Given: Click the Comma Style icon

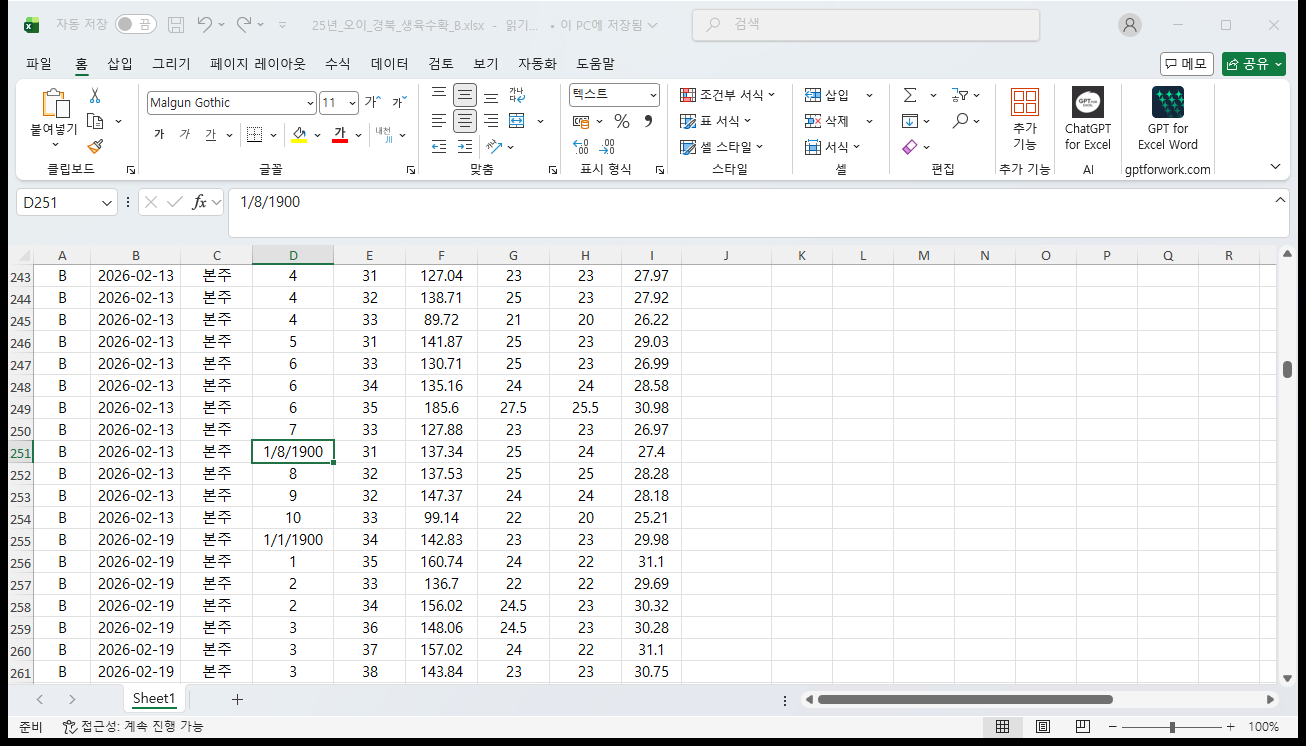Looking at the screenshot, I should [648, 121].
